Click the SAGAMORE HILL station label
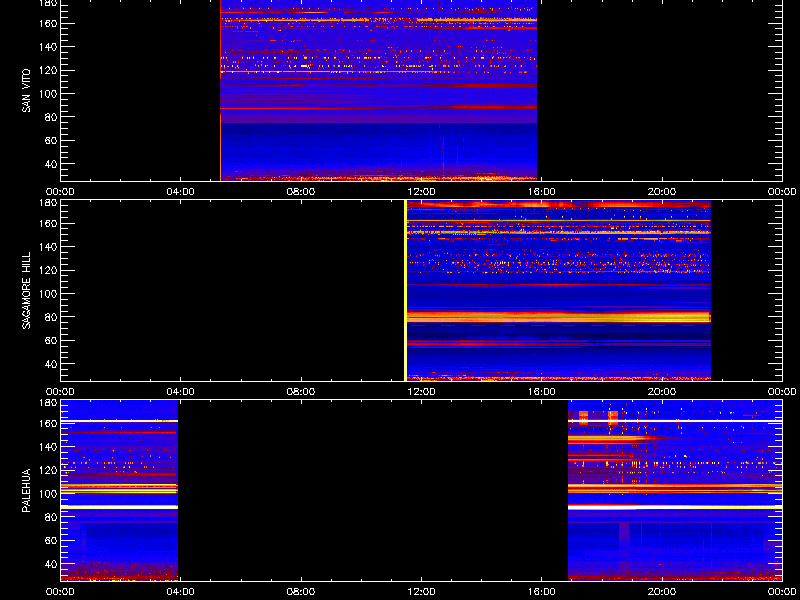The height and width of the screenshot is (600, 800). (x=26, y=290)
